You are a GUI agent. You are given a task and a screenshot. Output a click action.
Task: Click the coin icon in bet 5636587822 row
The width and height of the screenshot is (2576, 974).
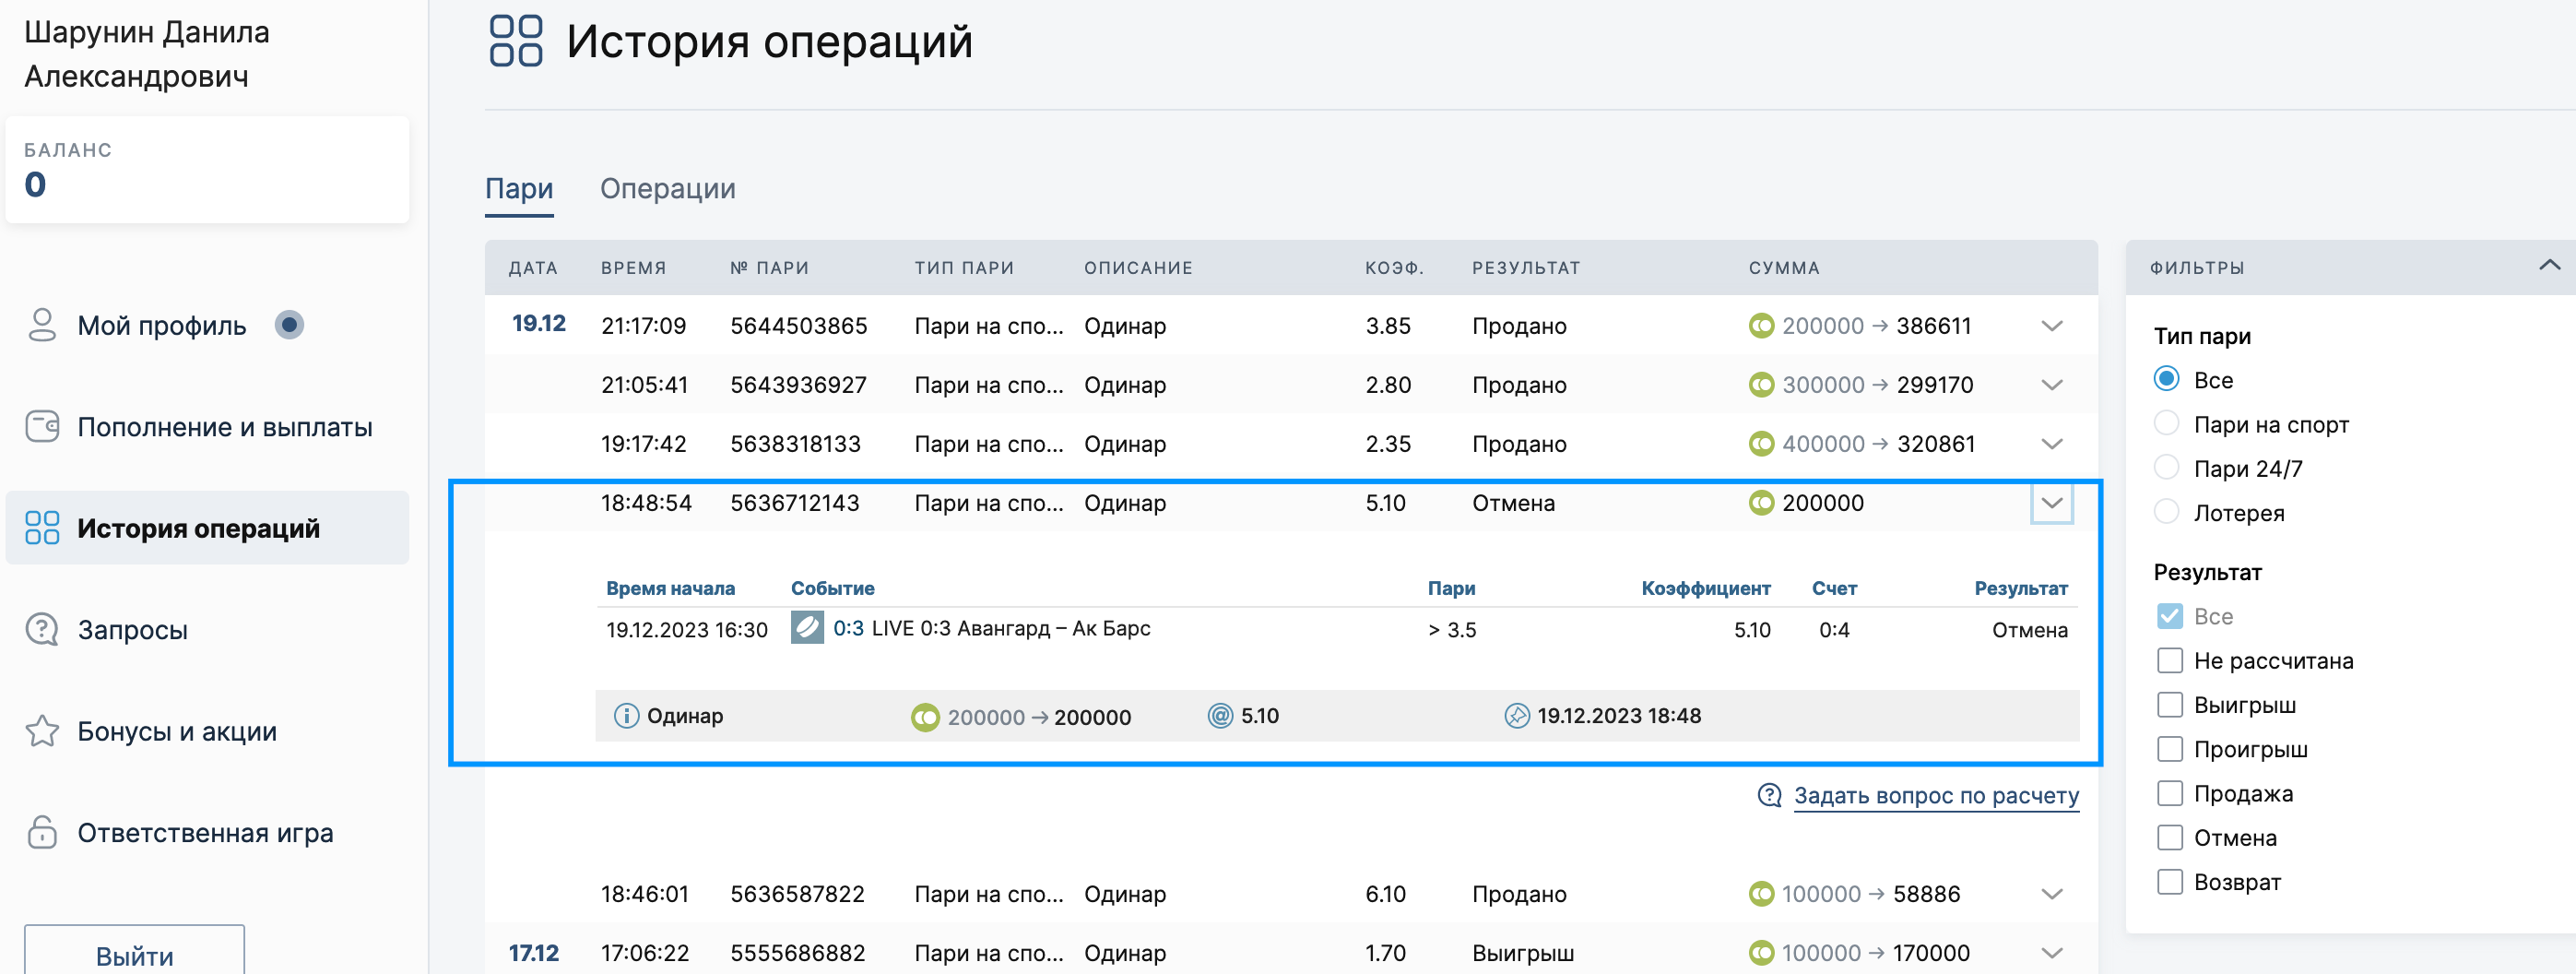coord(1761,894)
